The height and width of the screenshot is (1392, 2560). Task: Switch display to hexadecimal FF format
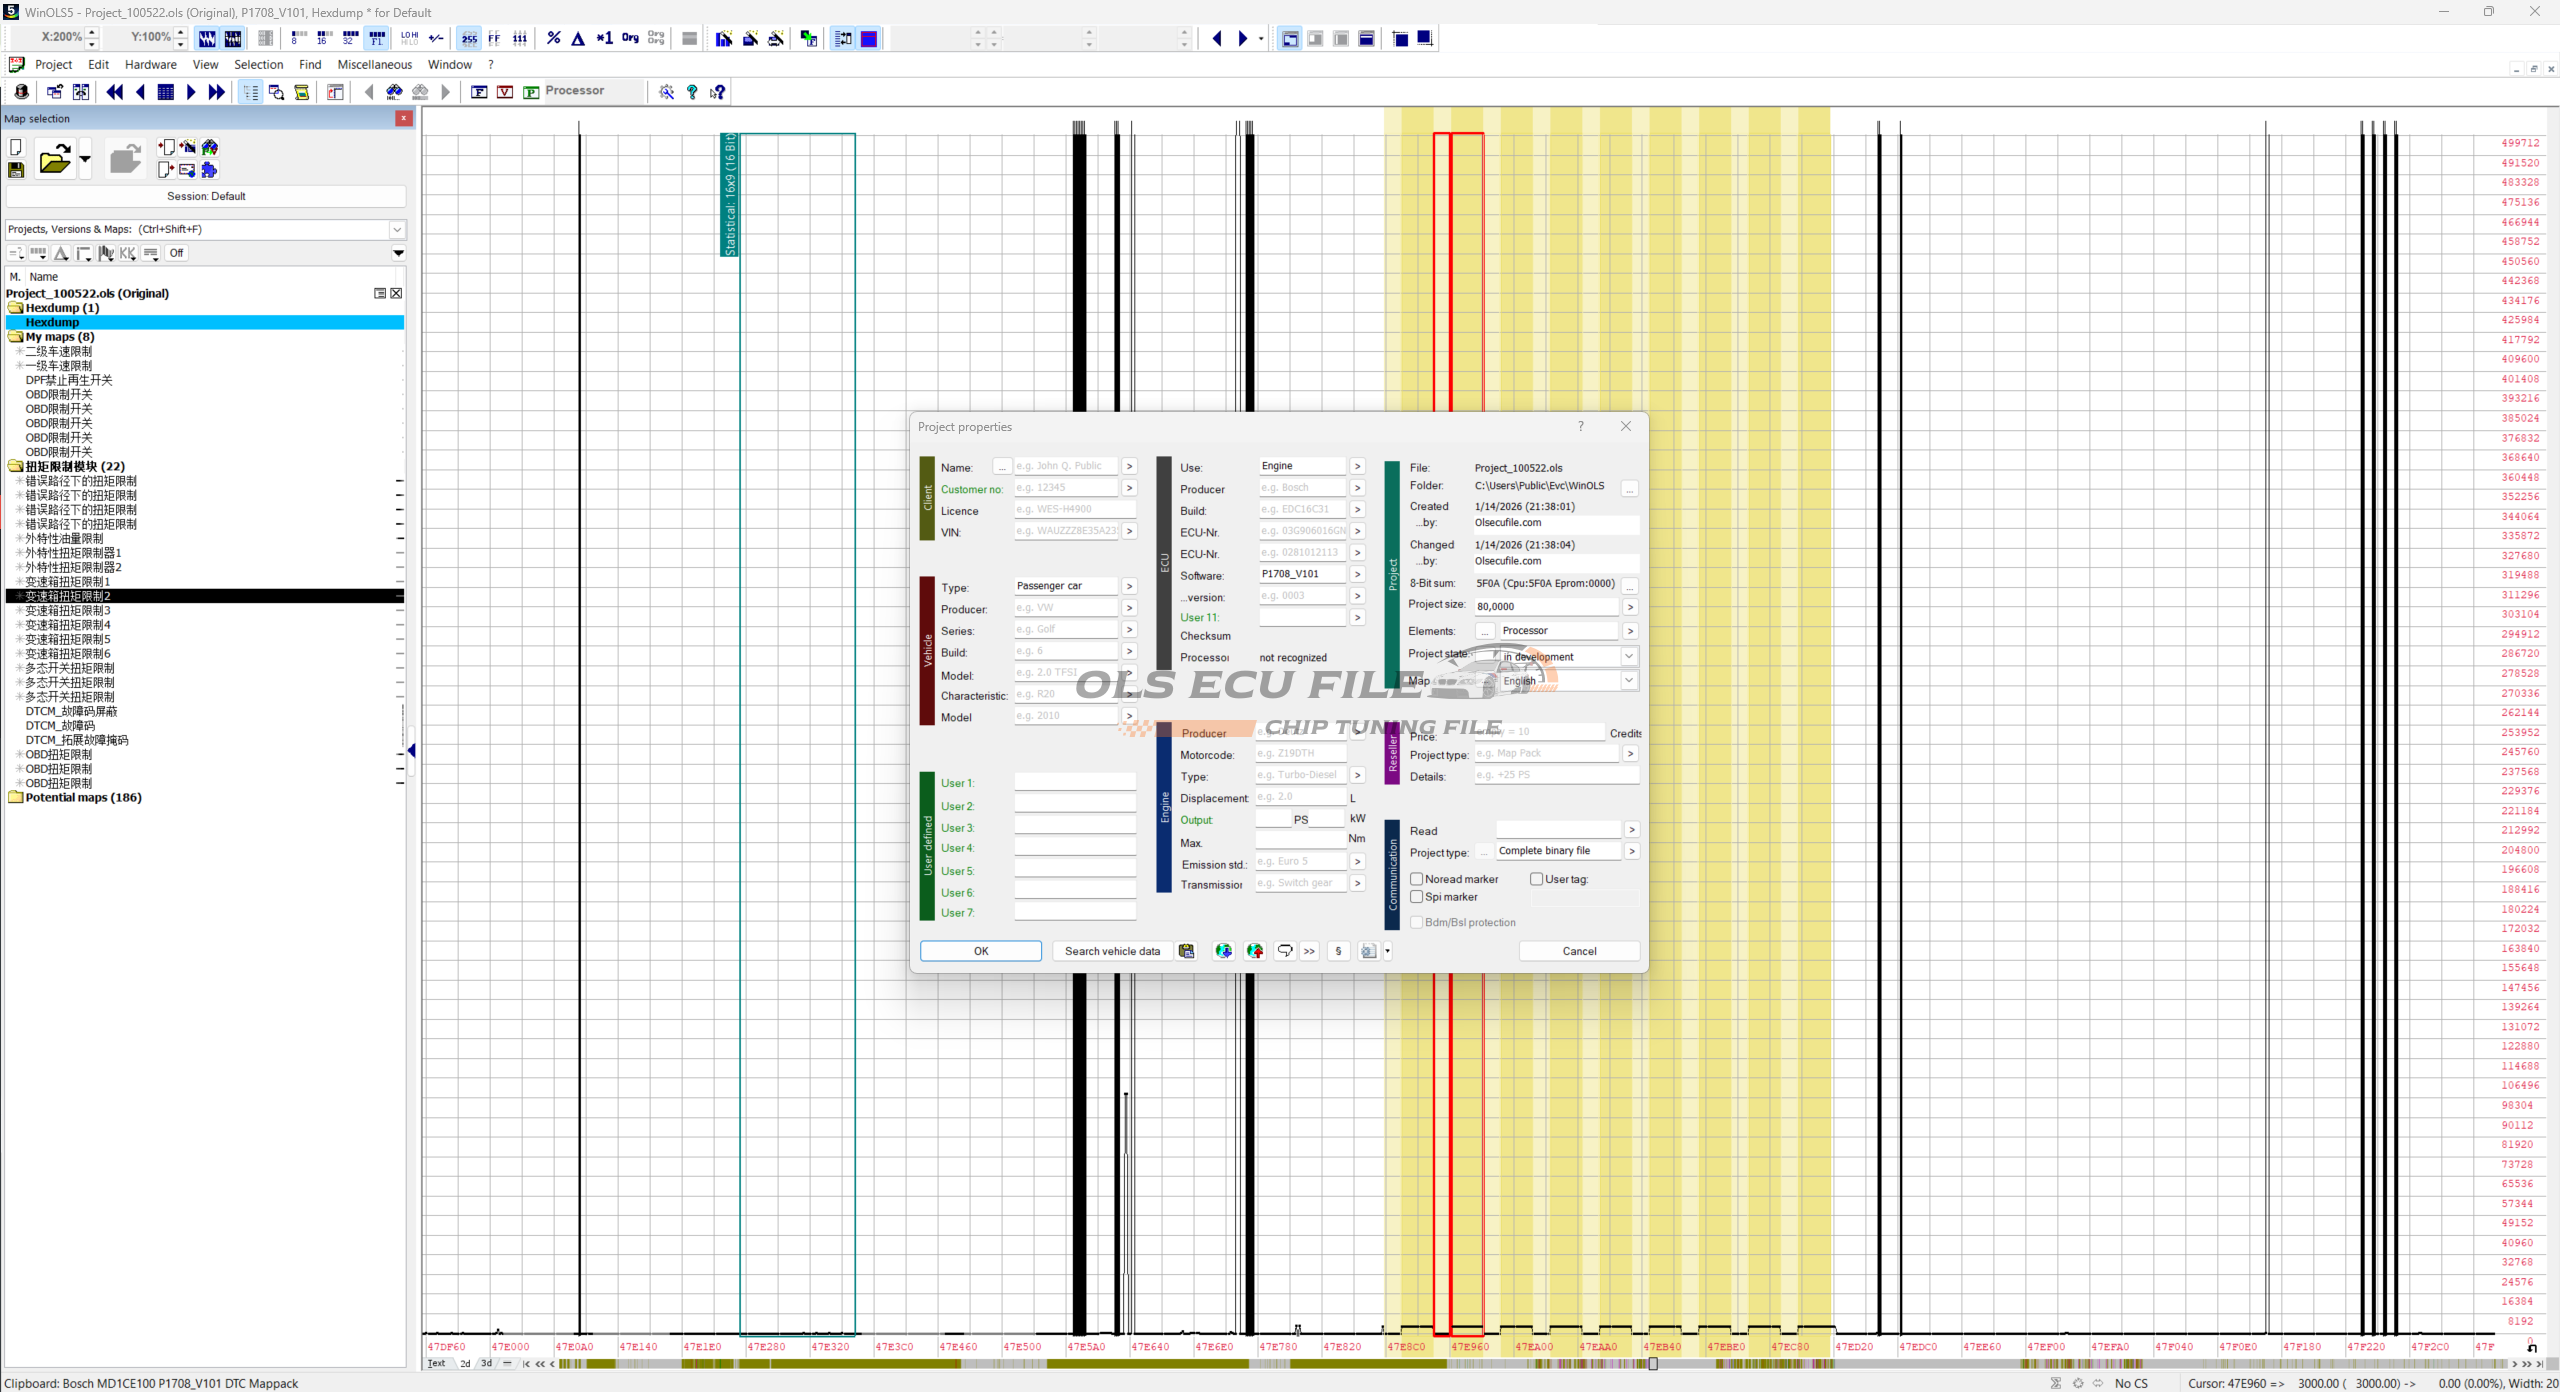(494, 38)
